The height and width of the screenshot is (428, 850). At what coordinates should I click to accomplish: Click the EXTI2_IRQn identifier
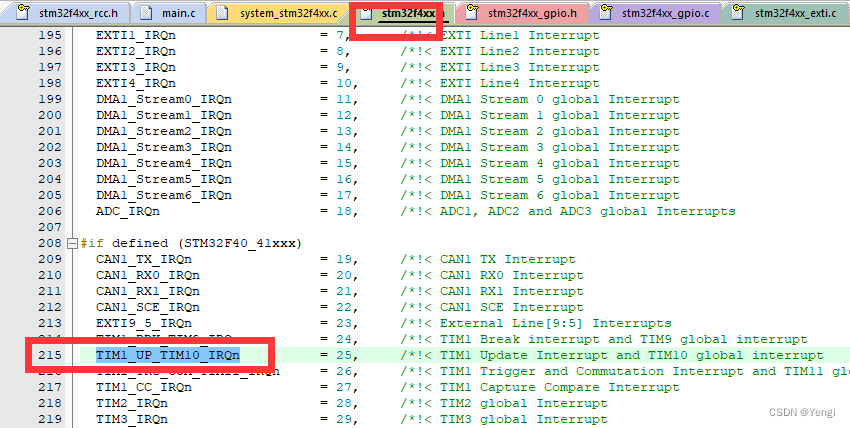pos(136,51)
